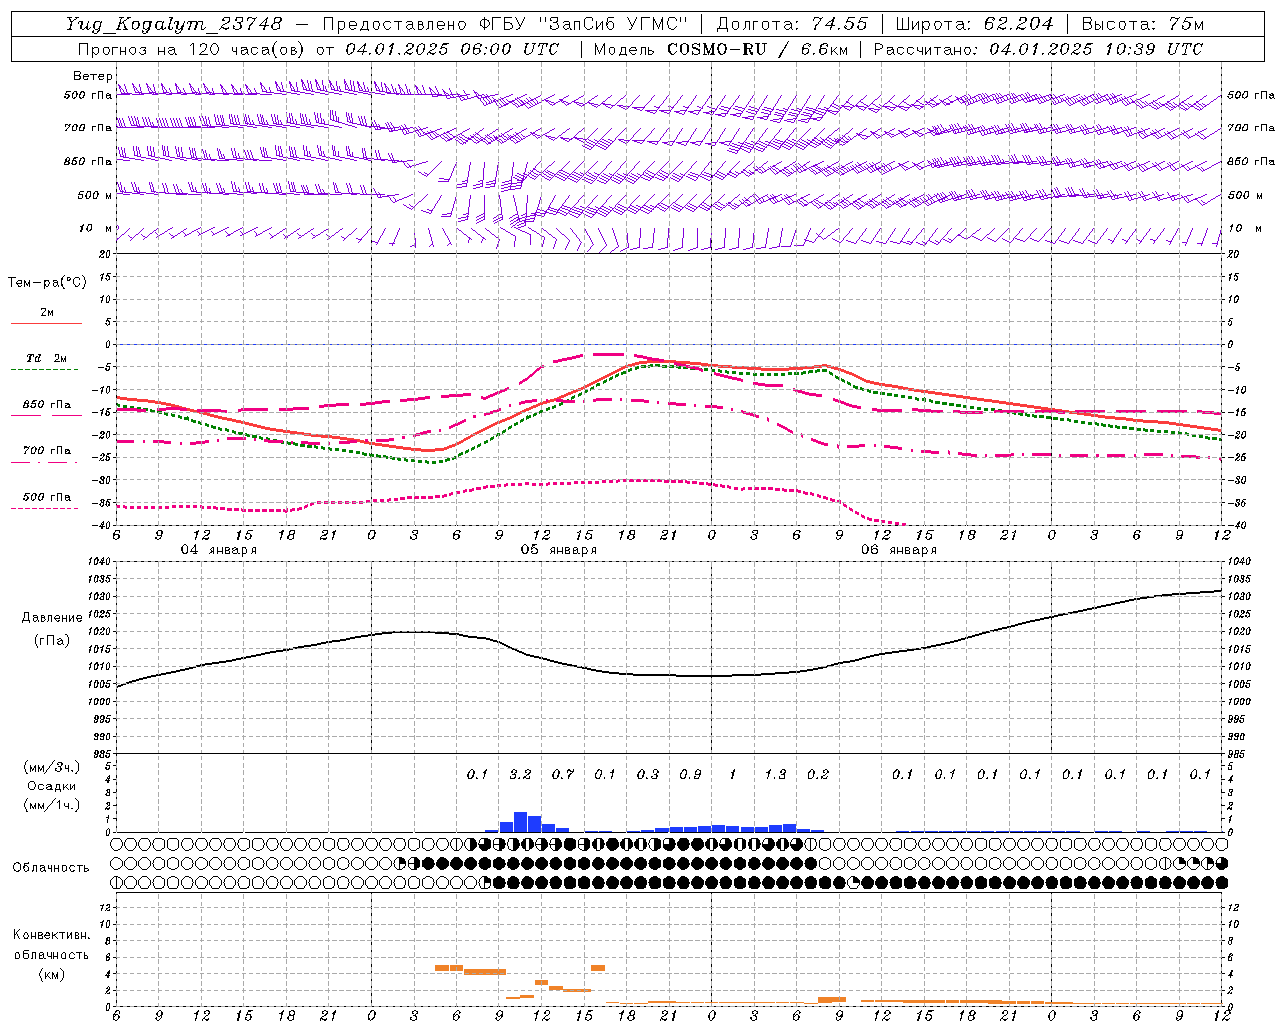Click the Высота: 75м header field

(x=1143, y=24)
